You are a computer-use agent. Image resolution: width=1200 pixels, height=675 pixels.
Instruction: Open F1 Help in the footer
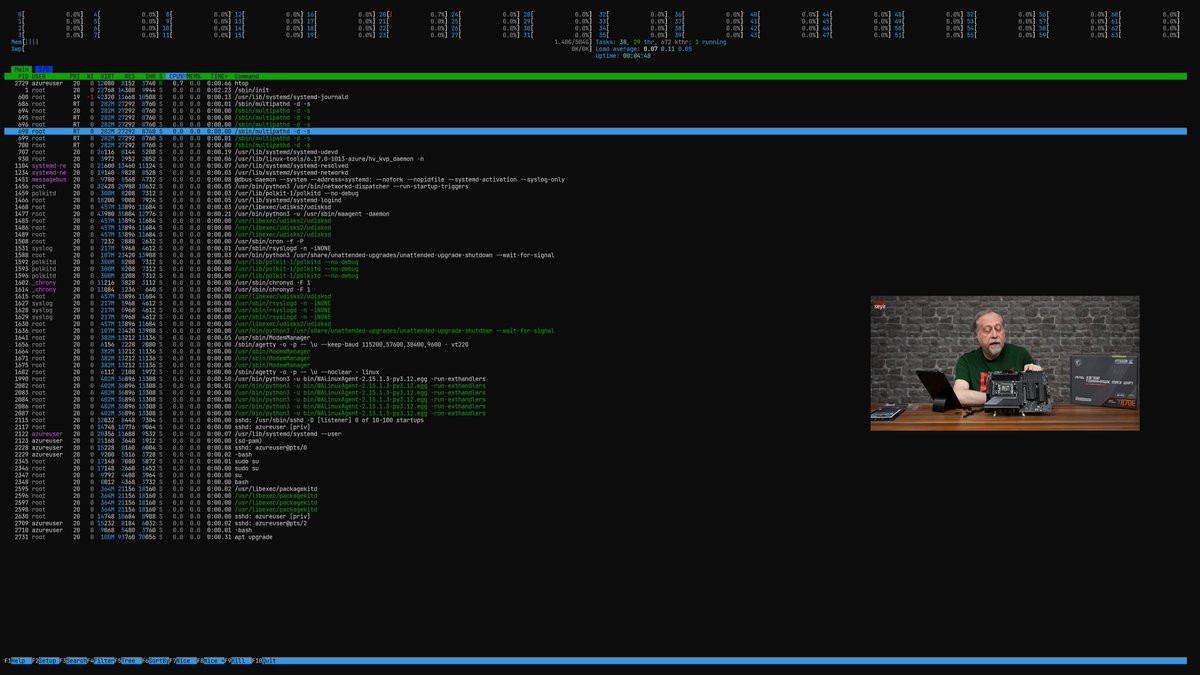tap(18, 661)
